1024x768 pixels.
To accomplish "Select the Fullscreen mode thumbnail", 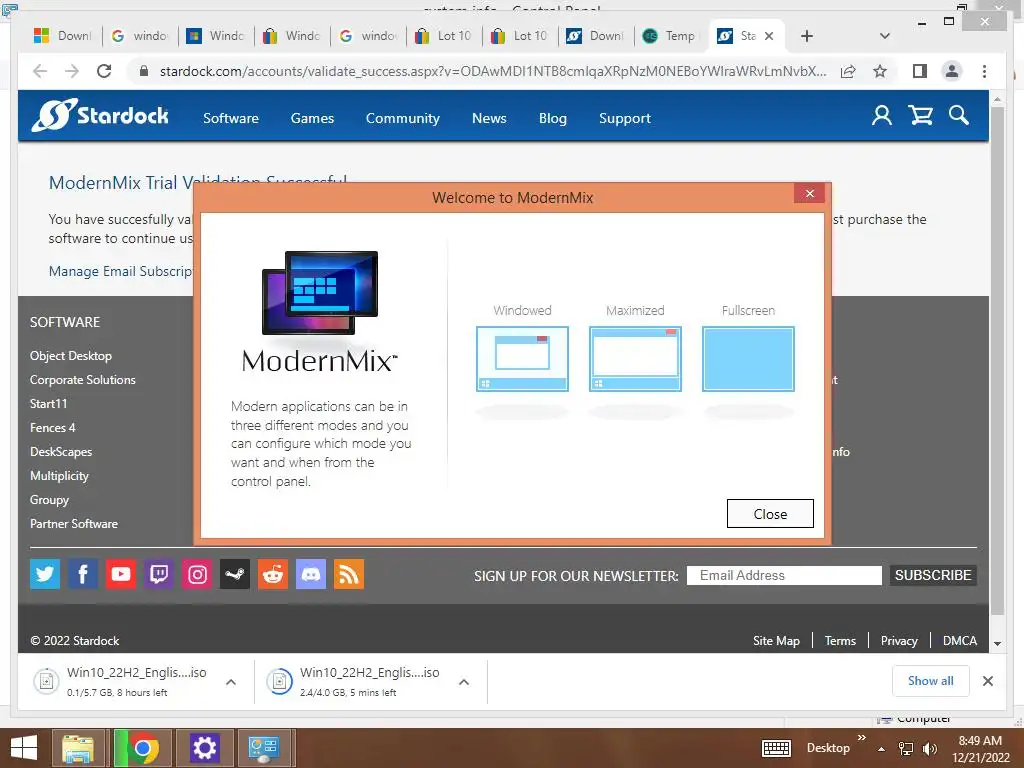I will (748, 359).
